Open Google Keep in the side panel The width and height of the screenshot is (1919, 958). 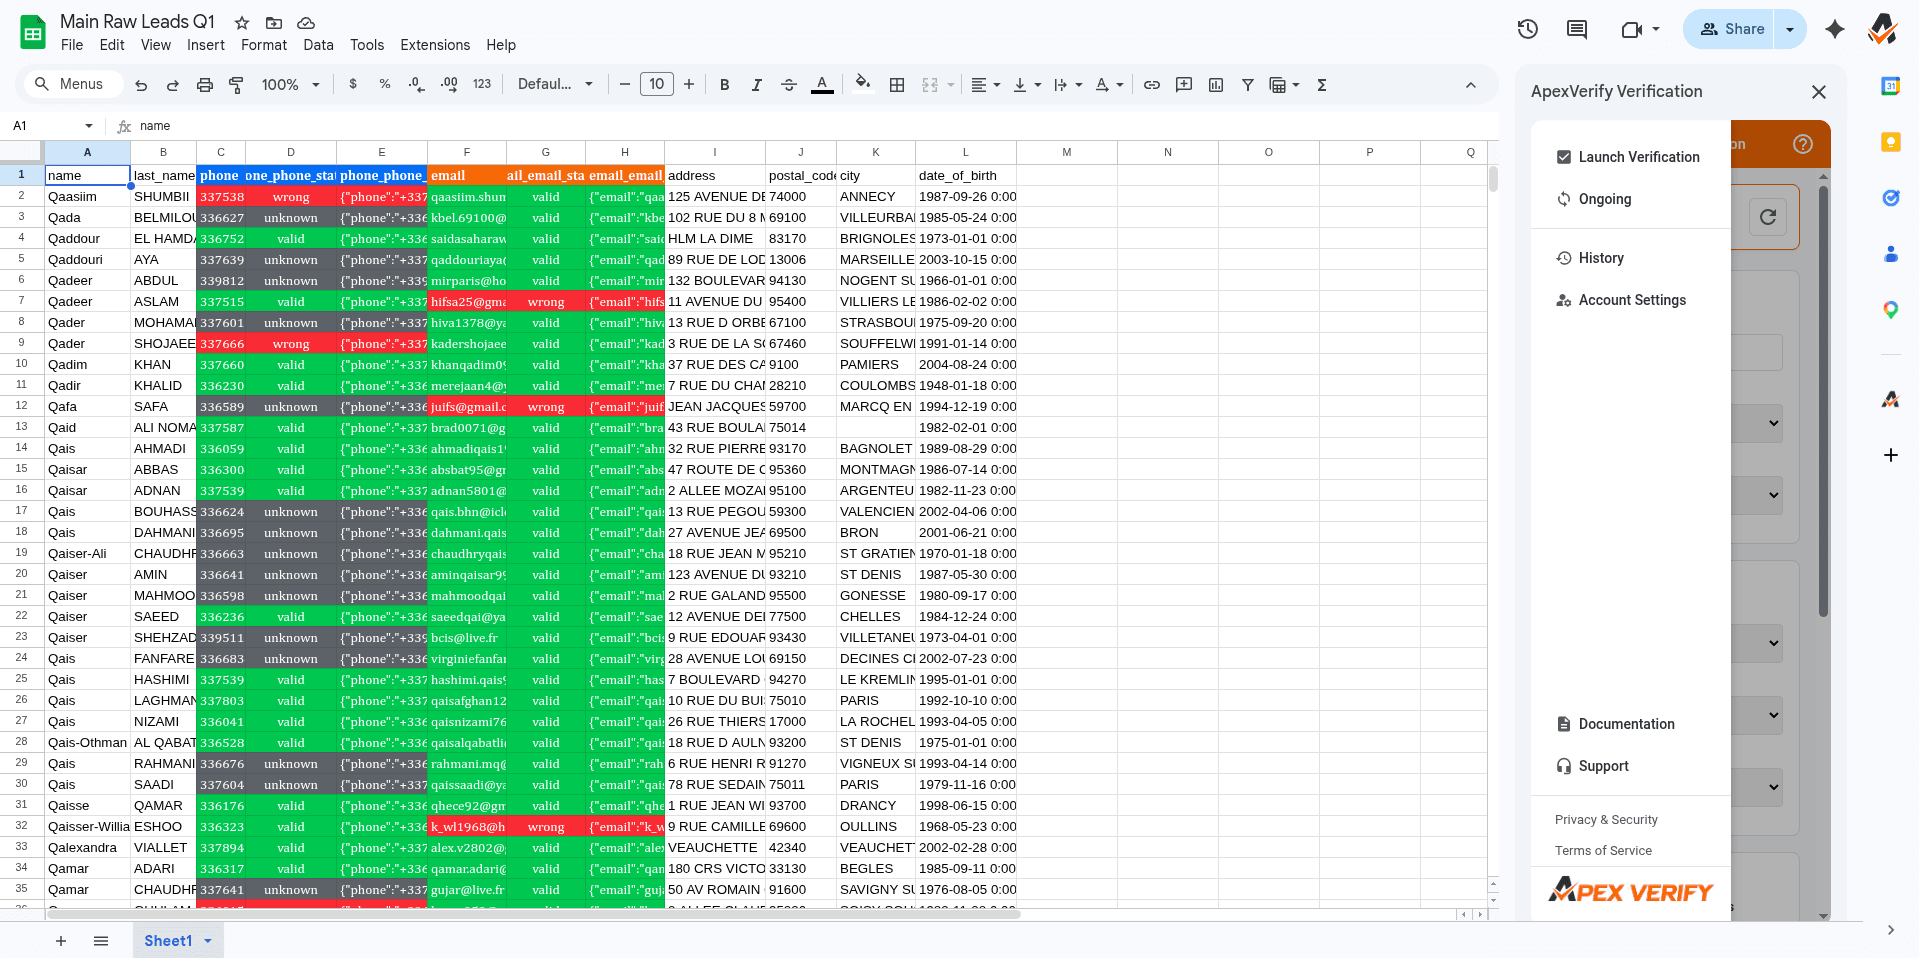tap(1890, 143)
